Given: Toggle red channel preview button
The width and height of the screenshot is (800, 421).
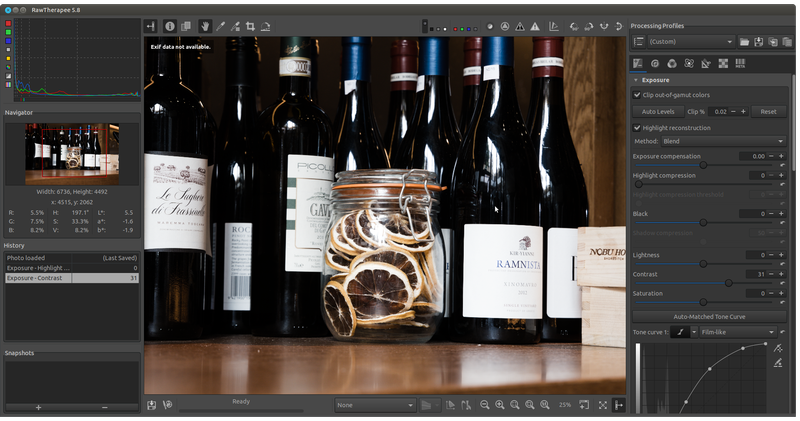Looking at the screenshot, I should [455, 29].
